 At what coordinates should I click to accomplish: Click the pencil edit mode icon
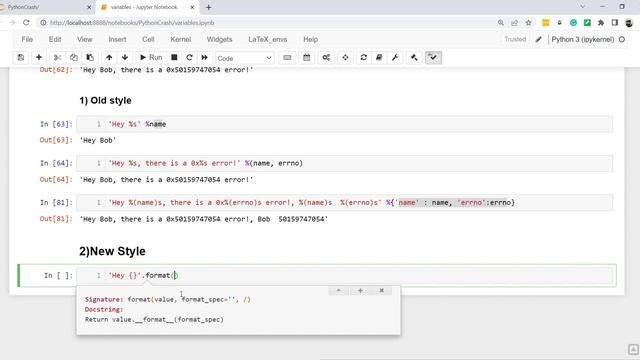tap(539, 40)
